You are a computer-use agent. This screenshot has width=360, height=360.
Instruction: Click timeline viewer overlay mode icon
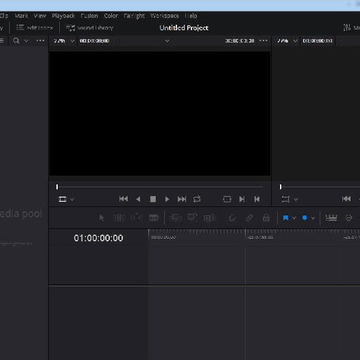coord(286,199)
